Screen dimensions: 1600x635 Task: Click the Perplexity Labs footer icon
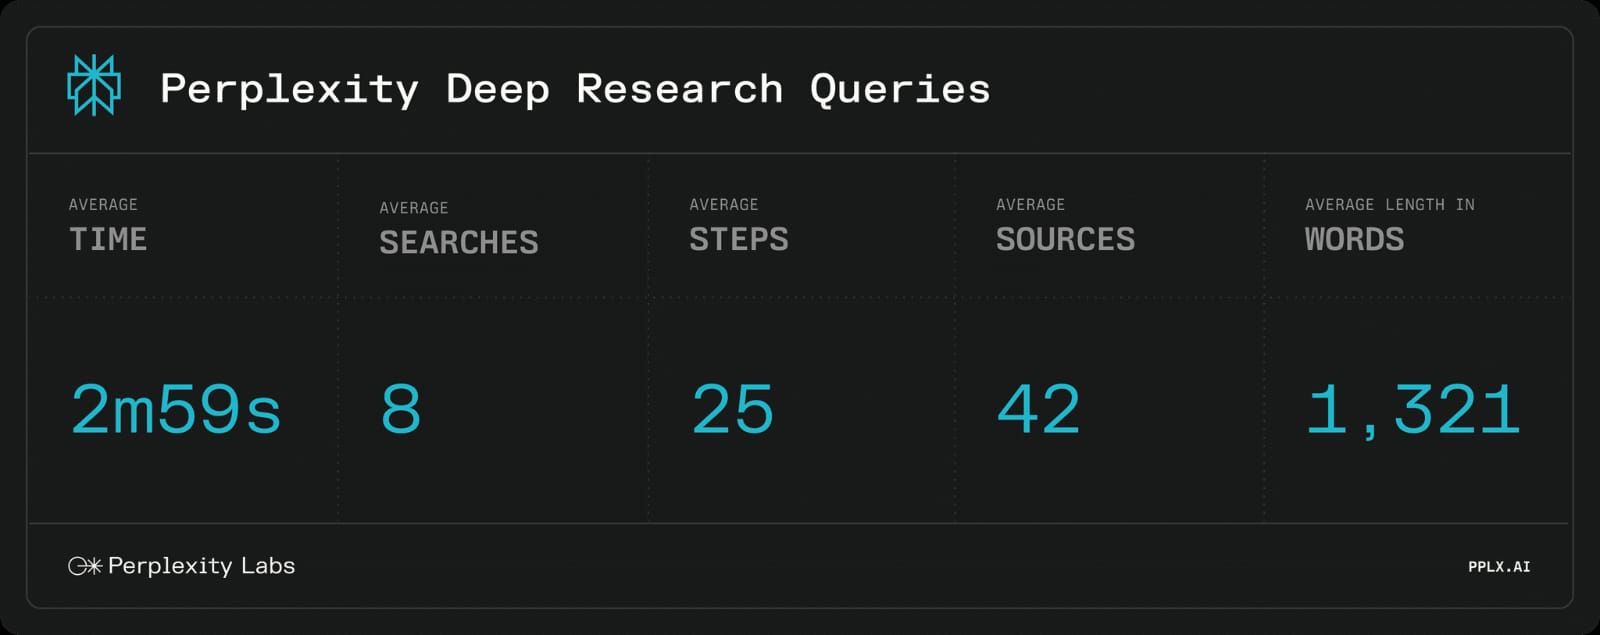85,566
